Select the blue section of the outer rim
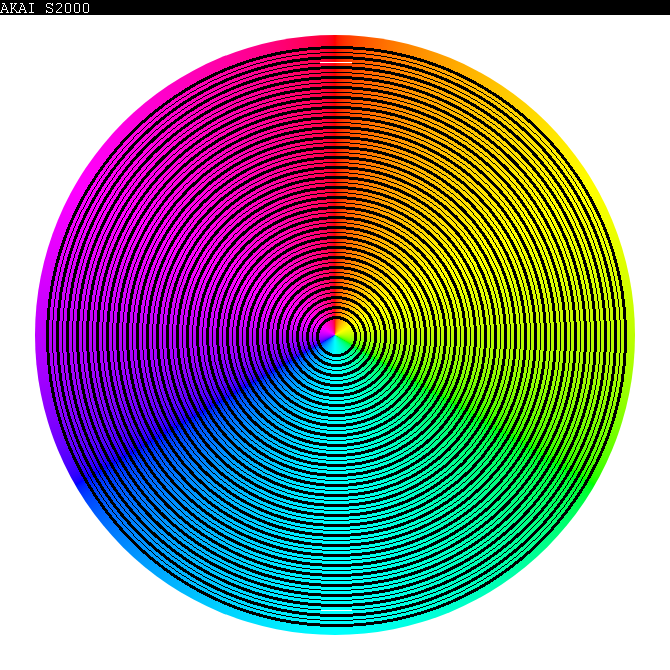The image size is (670, 670). pos(79,483)
